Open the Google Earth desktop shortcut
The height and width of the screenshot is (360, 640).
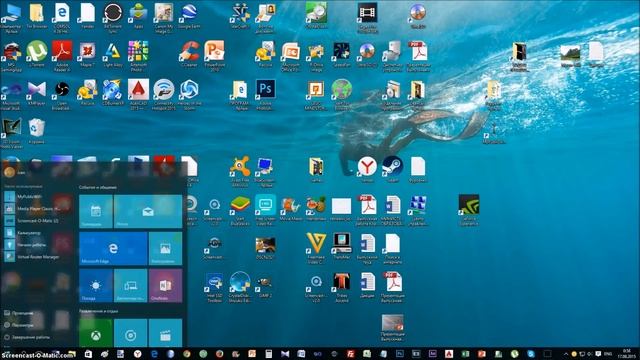tap(189, 16)
